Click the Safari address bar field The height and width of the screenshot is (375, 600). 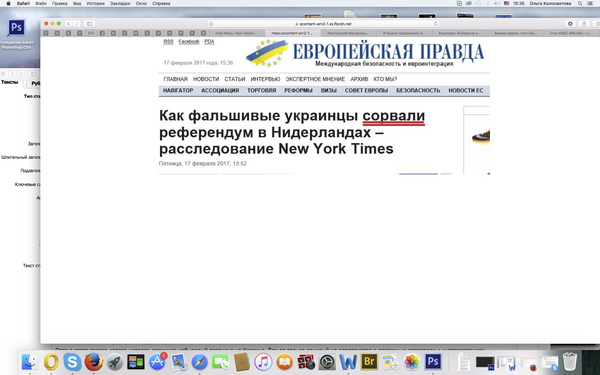[x=323, y=24]
